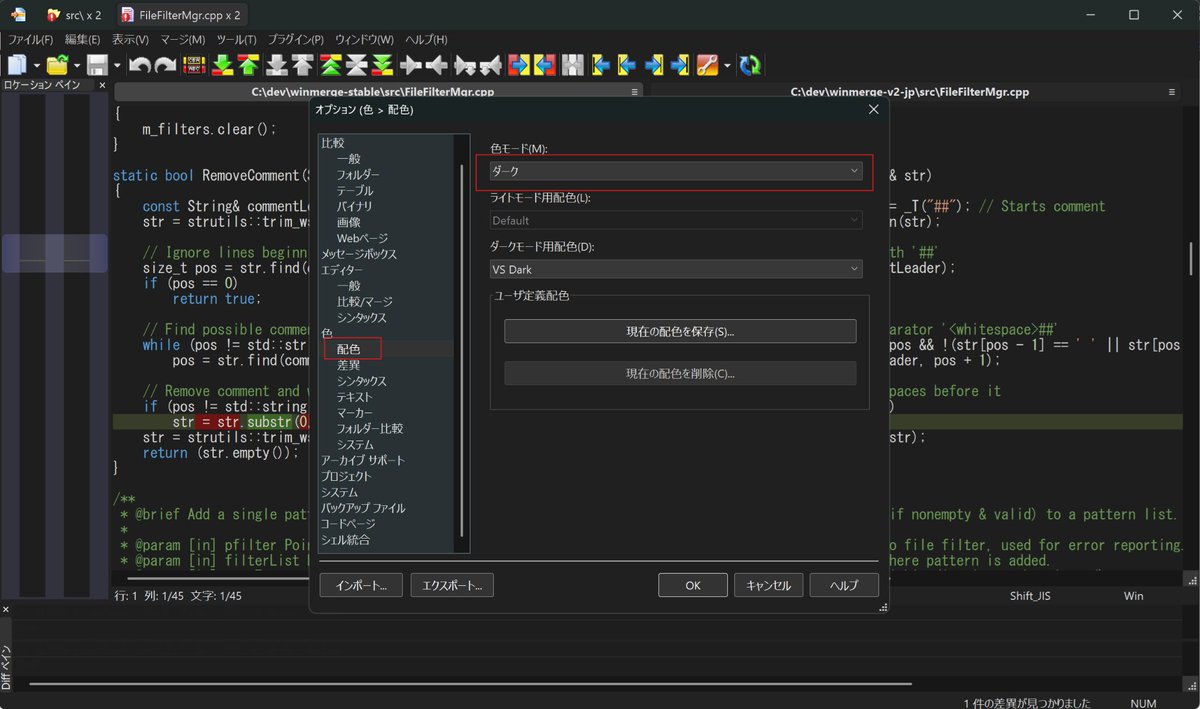Click the gray Next Conflict down arrow
Image resolution: width=1200 pixels, height=709 pixels.
pyautogui.click(x=277, y=65)
